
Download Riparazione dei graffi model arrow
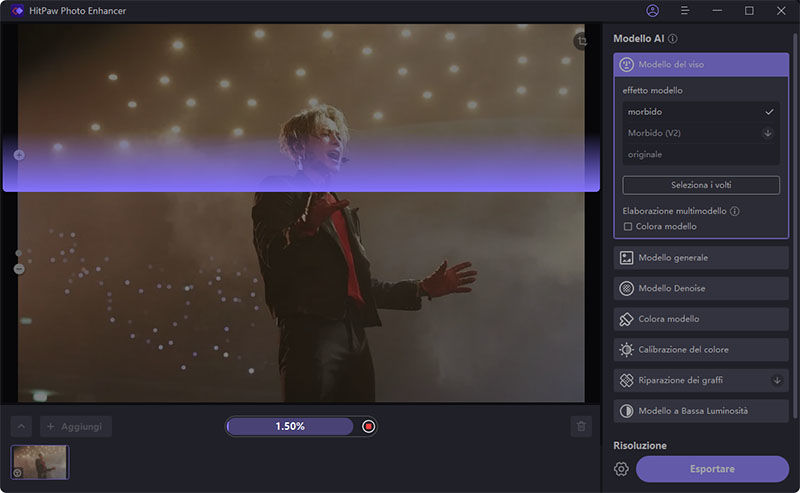coord(777,380)
